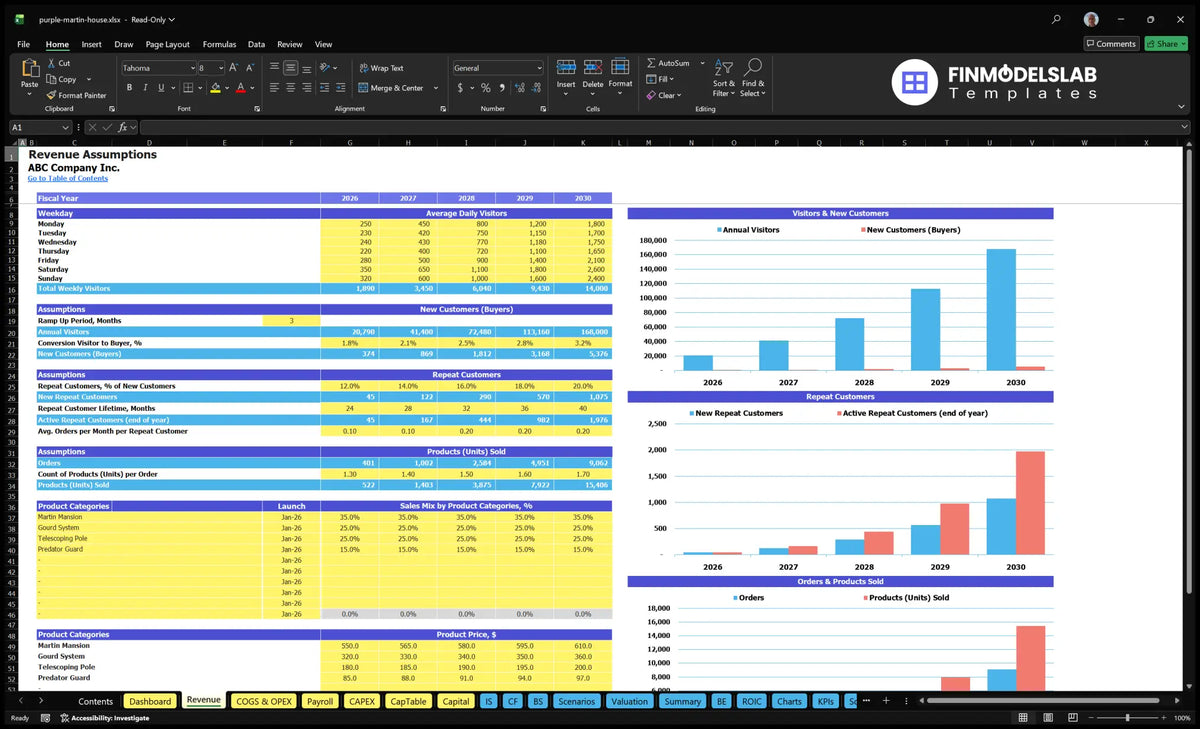Switch to the Insert ribbon tab
This screenshot has height=729, width=1200.
point(91,44)
